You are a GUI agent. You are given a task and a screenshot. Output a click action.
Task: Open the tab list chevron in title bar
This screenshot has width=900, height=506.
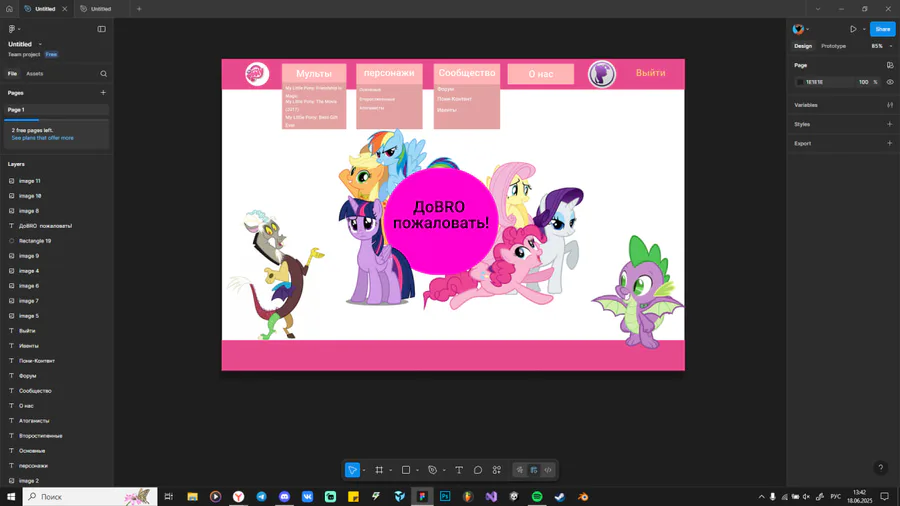click(818, 9)
